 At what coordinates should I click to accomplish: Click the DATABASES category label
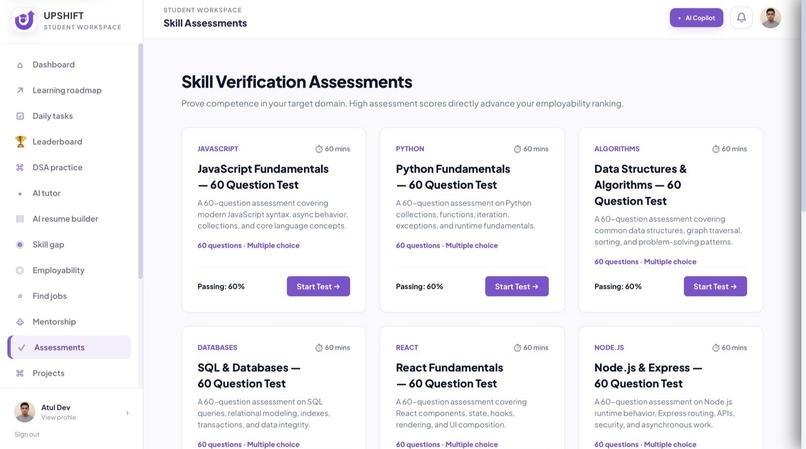click(217, 348)
